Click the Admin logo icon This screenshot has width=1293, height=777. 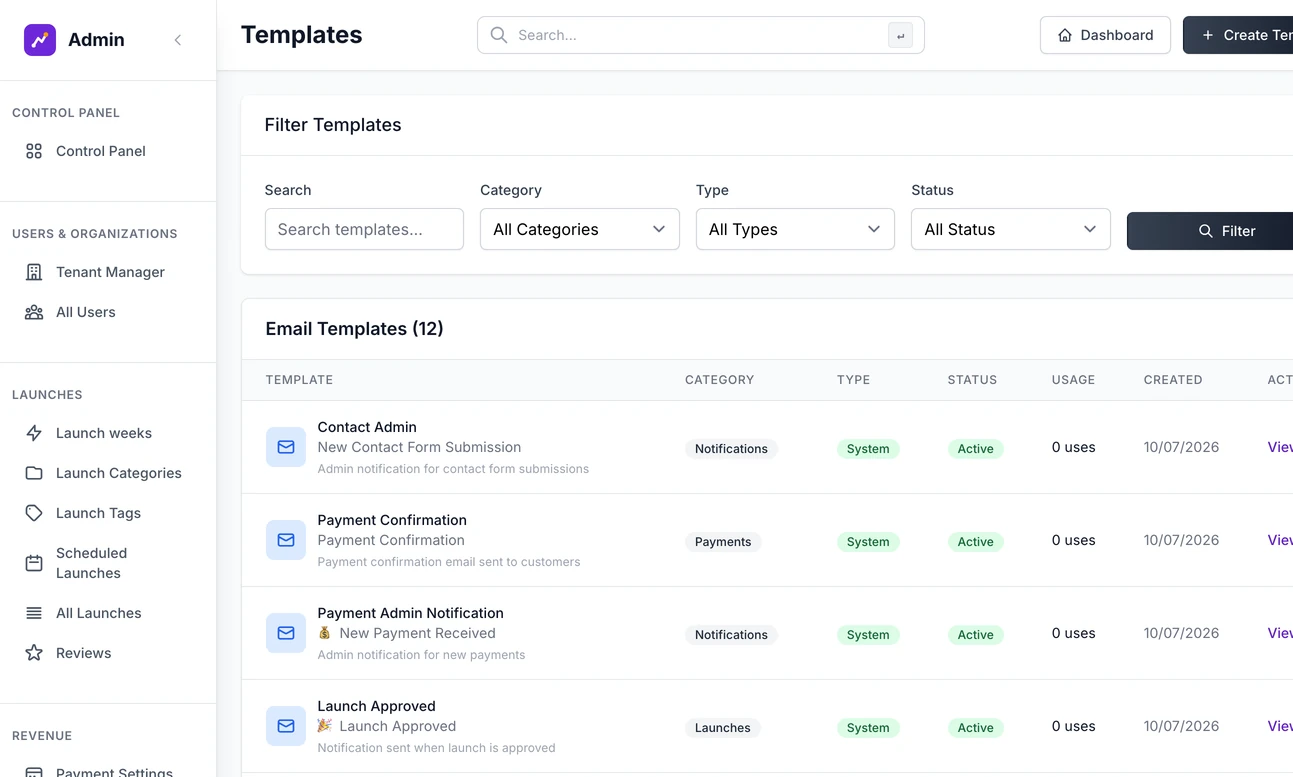click(40, 40)
